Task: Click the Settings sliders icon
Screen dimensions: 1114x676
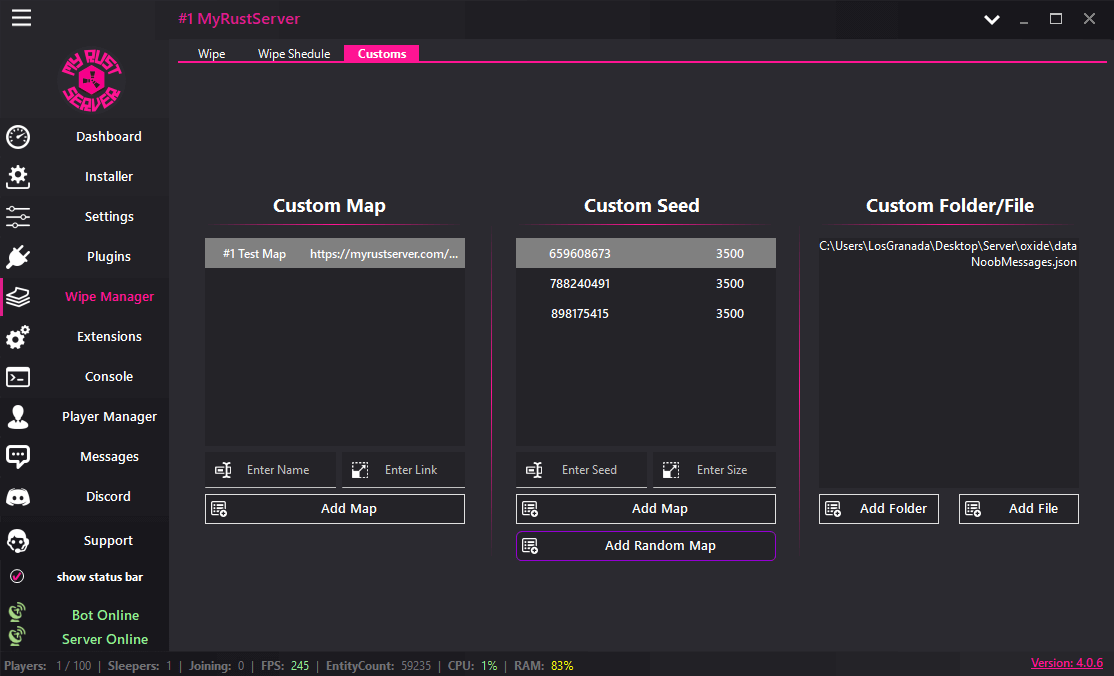Action: click(18, 217)
